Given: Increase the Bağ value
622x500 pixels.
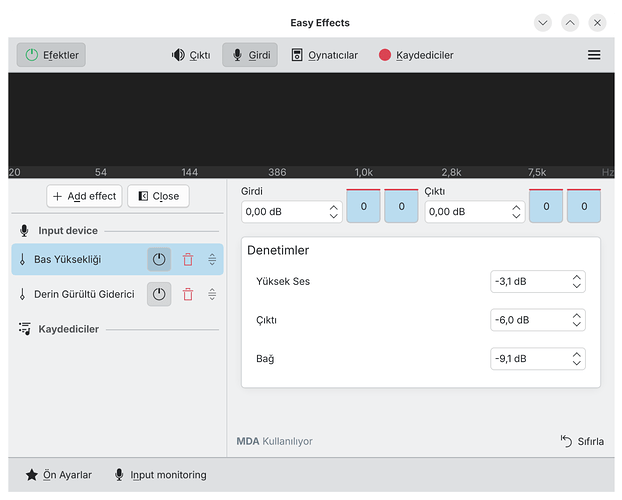Looking at the screenshot, I should (x=577, y=354).
